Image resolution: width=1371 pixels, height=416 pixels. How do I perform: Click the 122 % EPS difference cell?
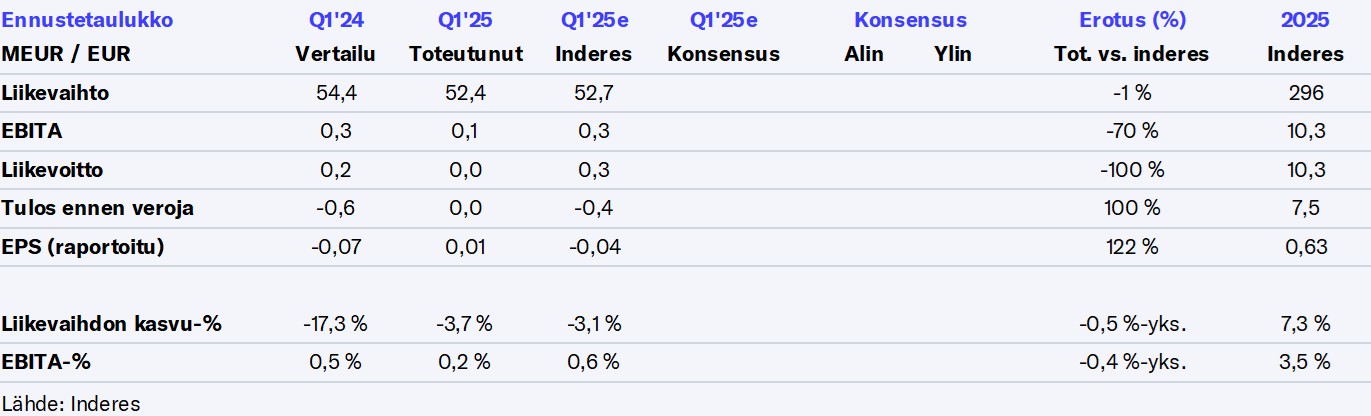1133,247
